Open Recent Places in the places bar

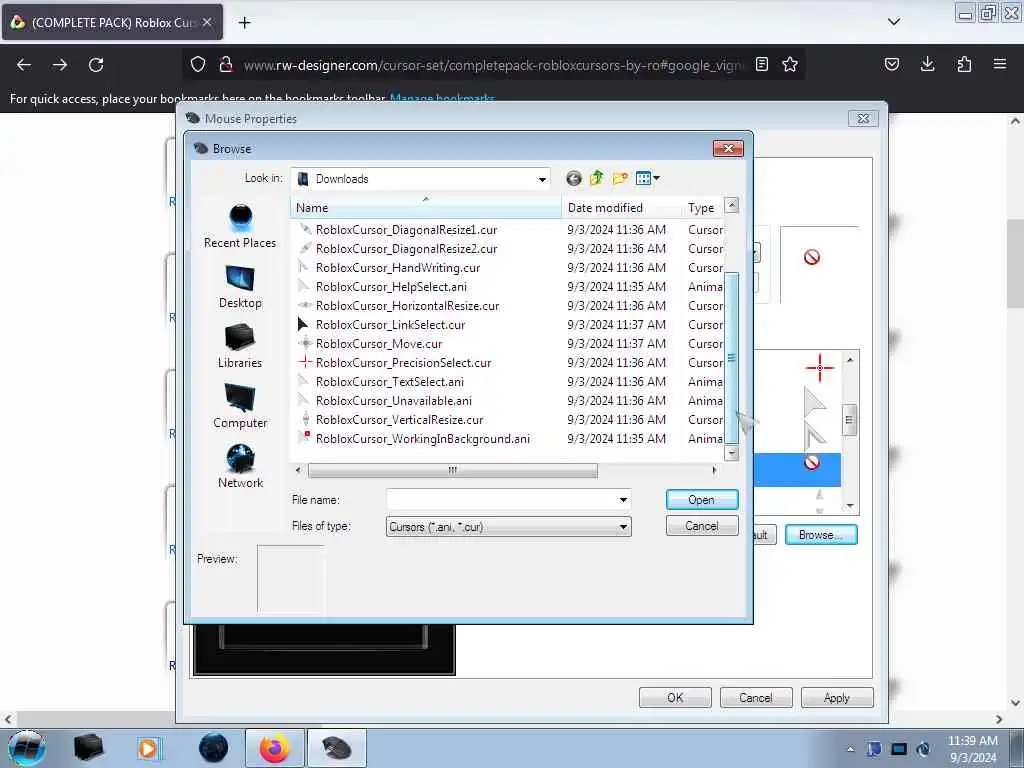click(x=240, y=226)
